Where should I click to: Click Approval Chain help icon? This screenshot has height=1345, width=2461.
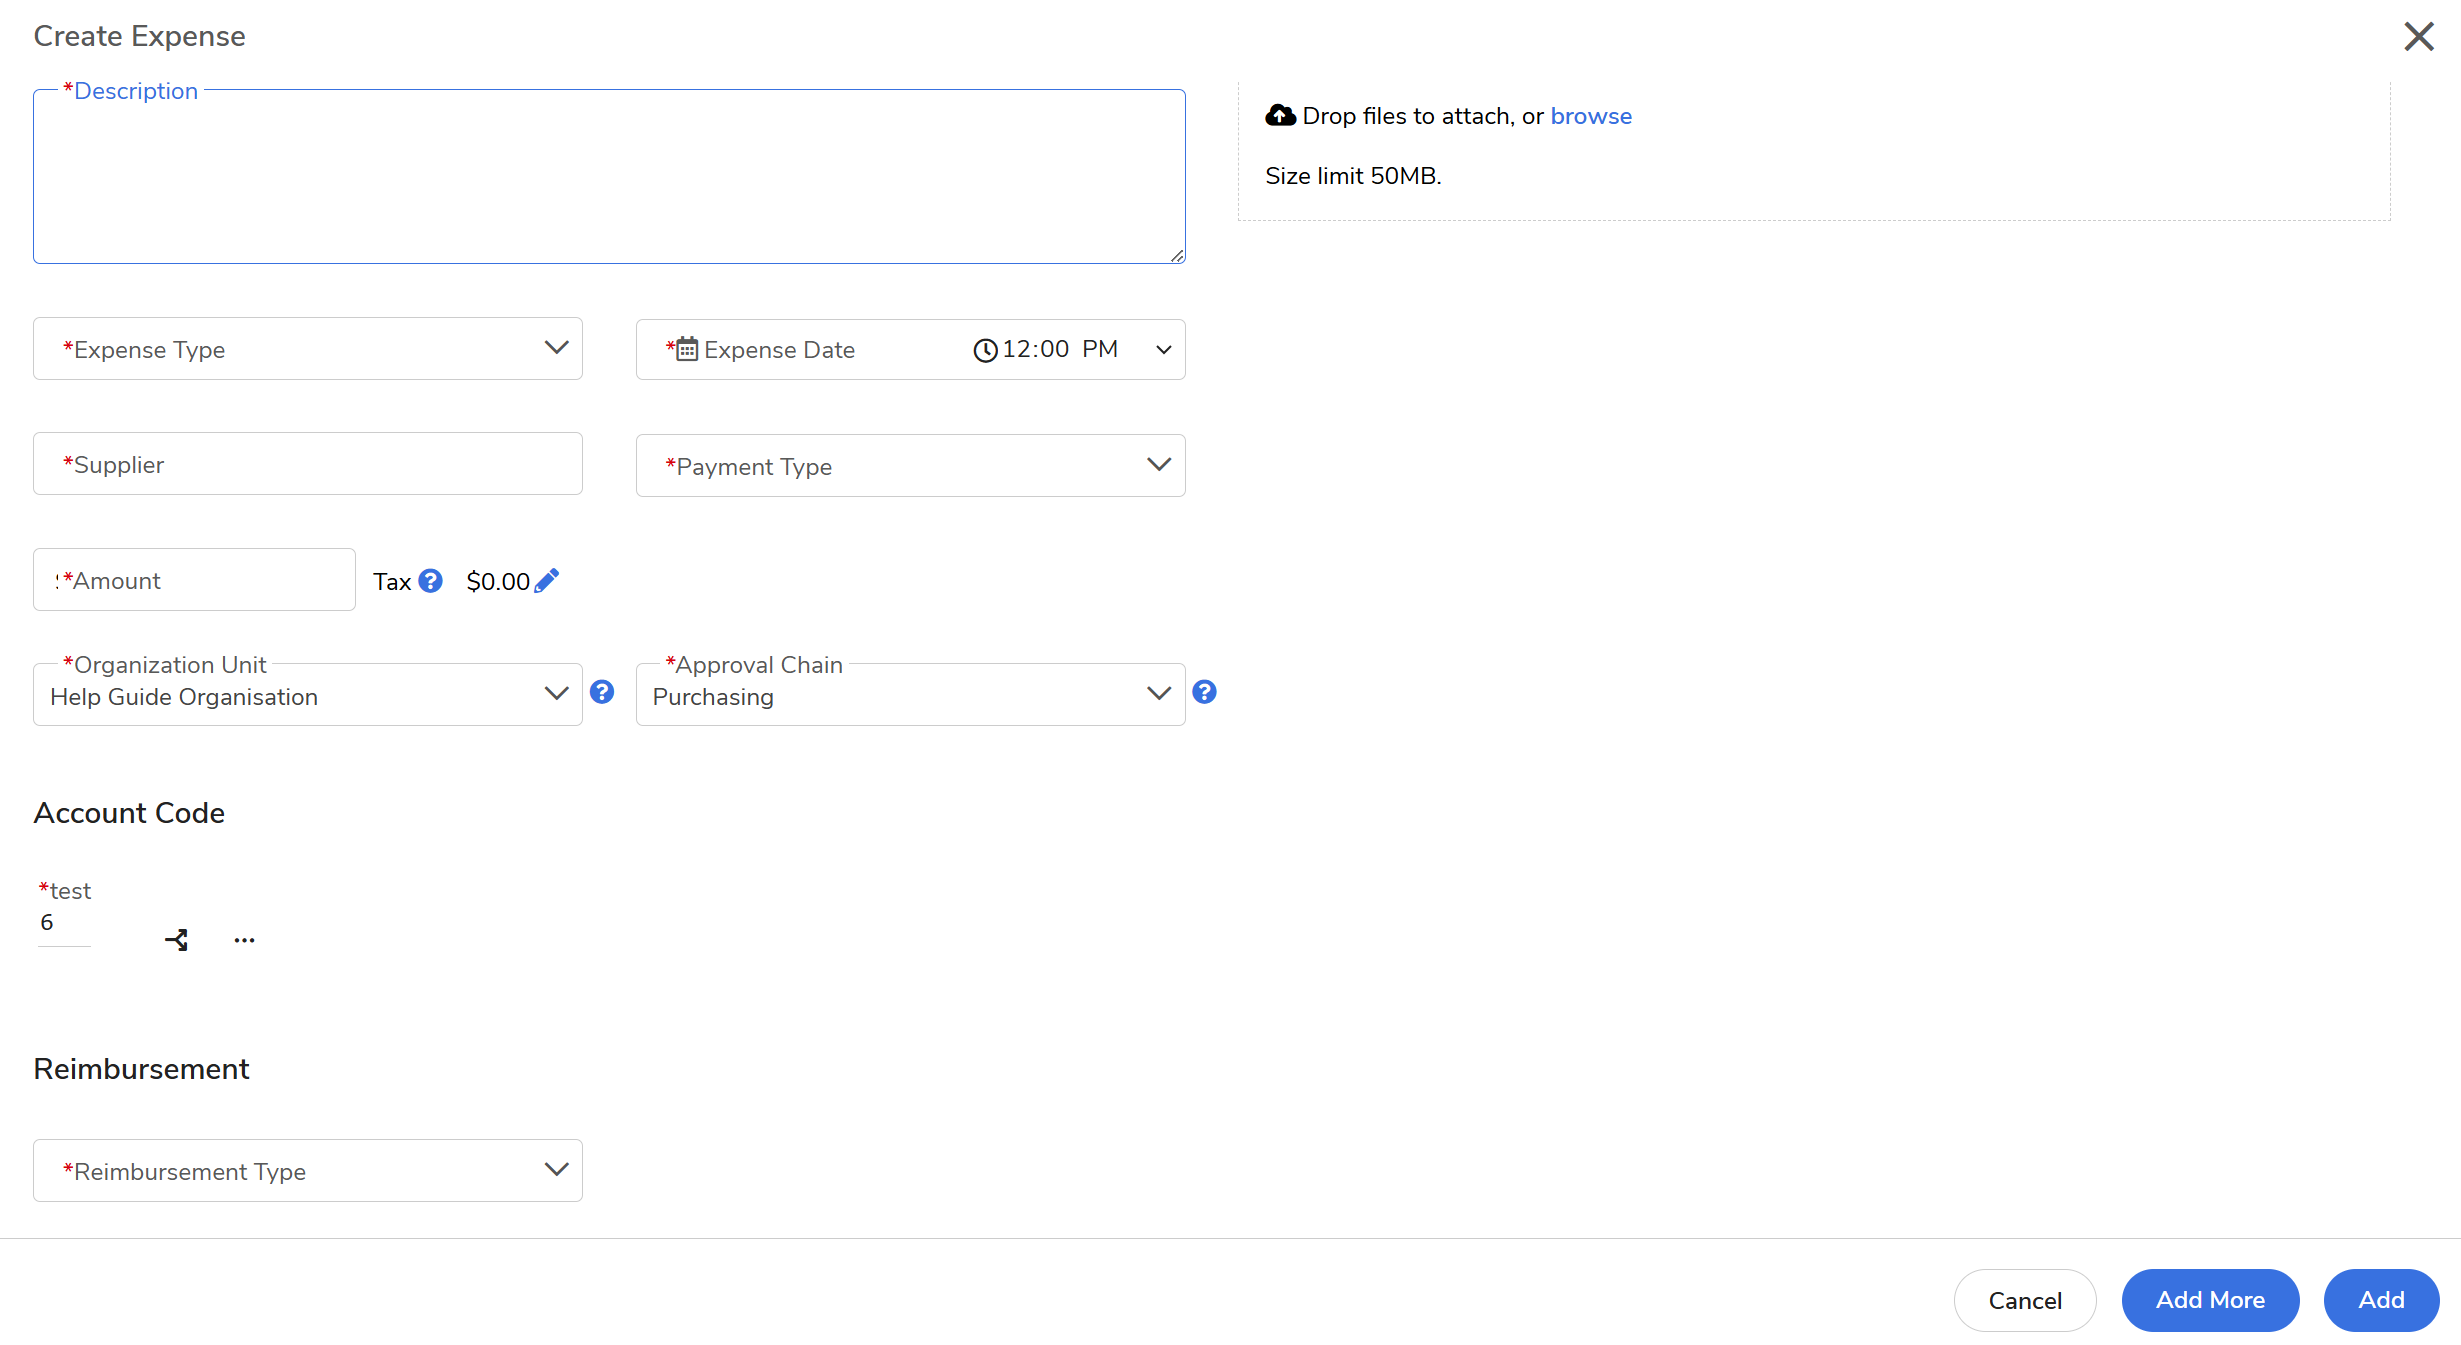1204,692
